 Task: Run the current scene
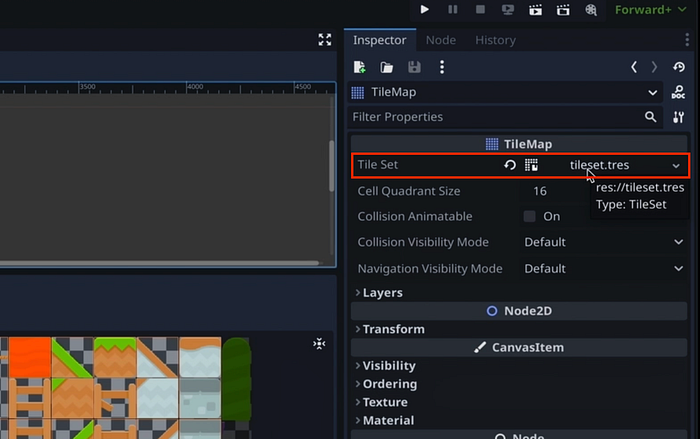click(x=535, y=9)
